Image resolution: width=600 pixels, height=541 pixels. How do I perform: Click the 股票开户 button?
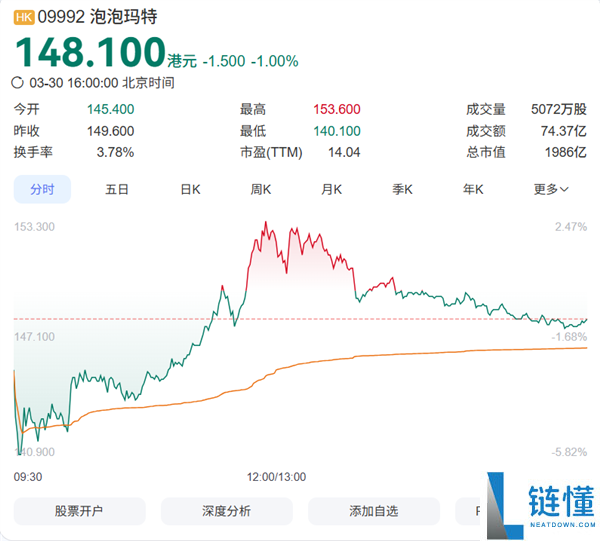[x=80, y=511]
